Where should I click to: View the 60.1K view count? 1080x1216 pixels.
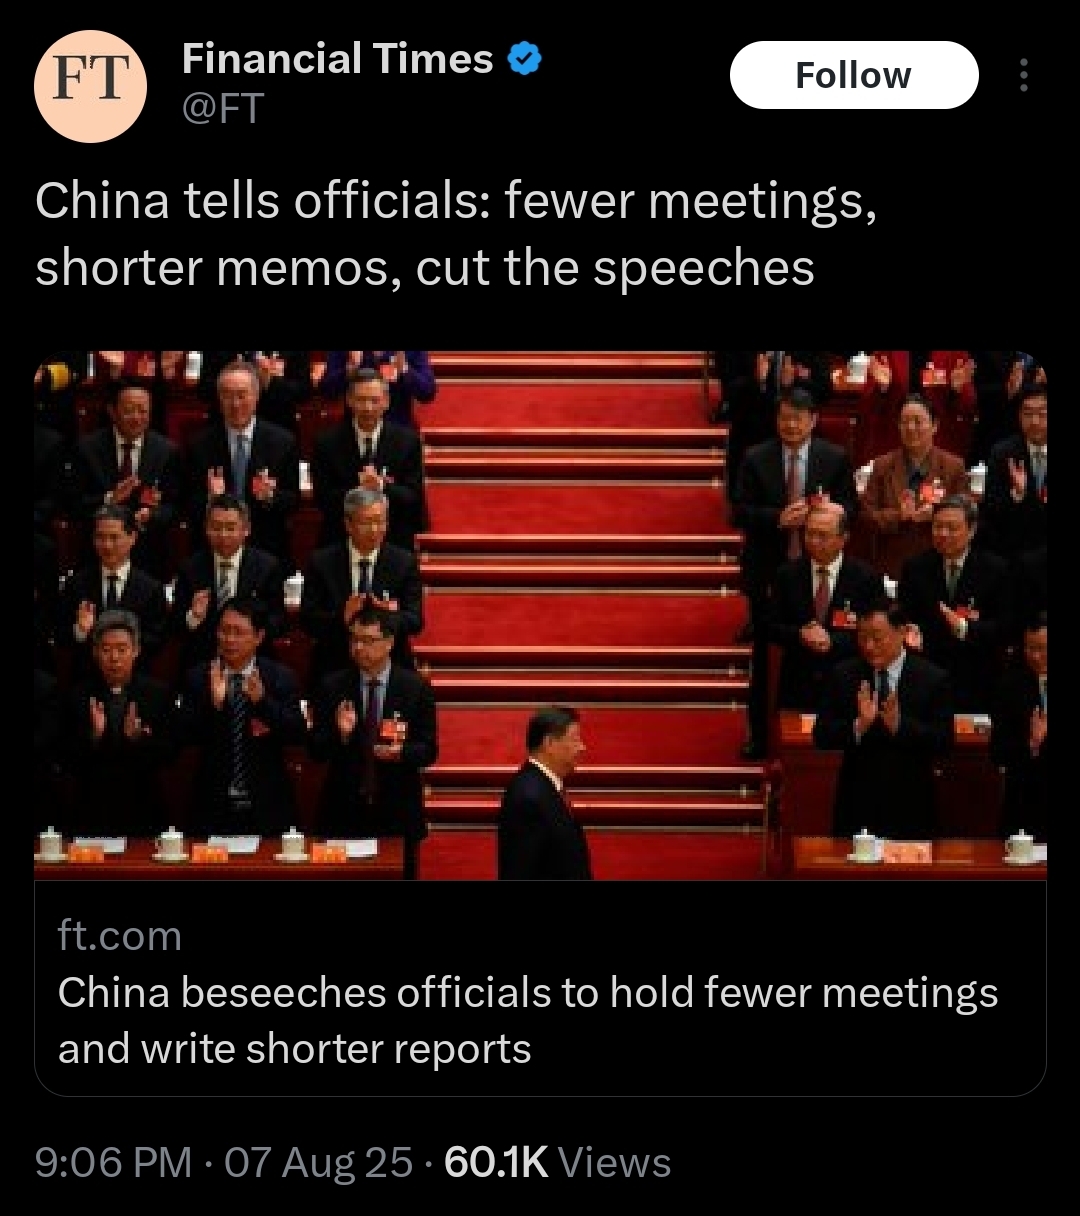point(496,1163)
